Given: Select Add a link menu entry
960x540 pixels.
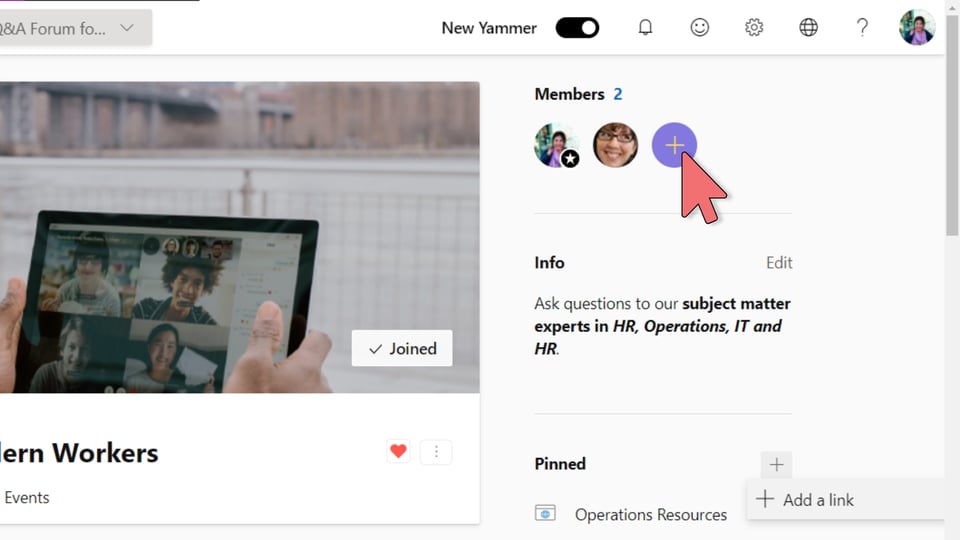Looking at the screenshot, I should coord(846,500).
